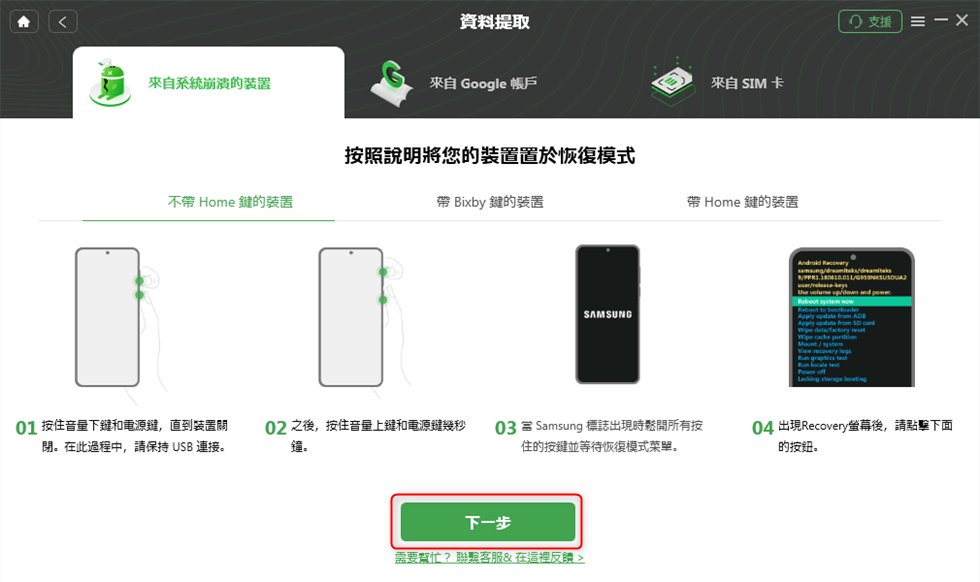Switch to 來自 Google 帳戶 tab

point(482,83)
